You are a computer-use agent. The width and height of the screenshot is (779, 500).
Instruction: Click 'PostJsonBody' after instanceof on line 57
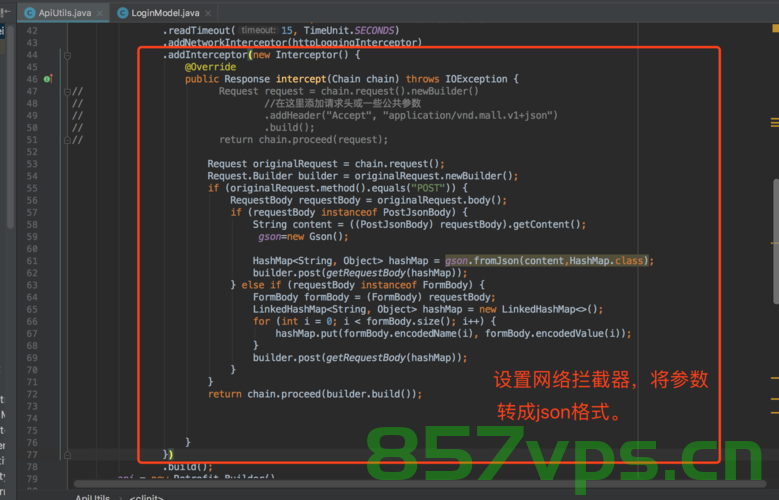pos(417,212)
